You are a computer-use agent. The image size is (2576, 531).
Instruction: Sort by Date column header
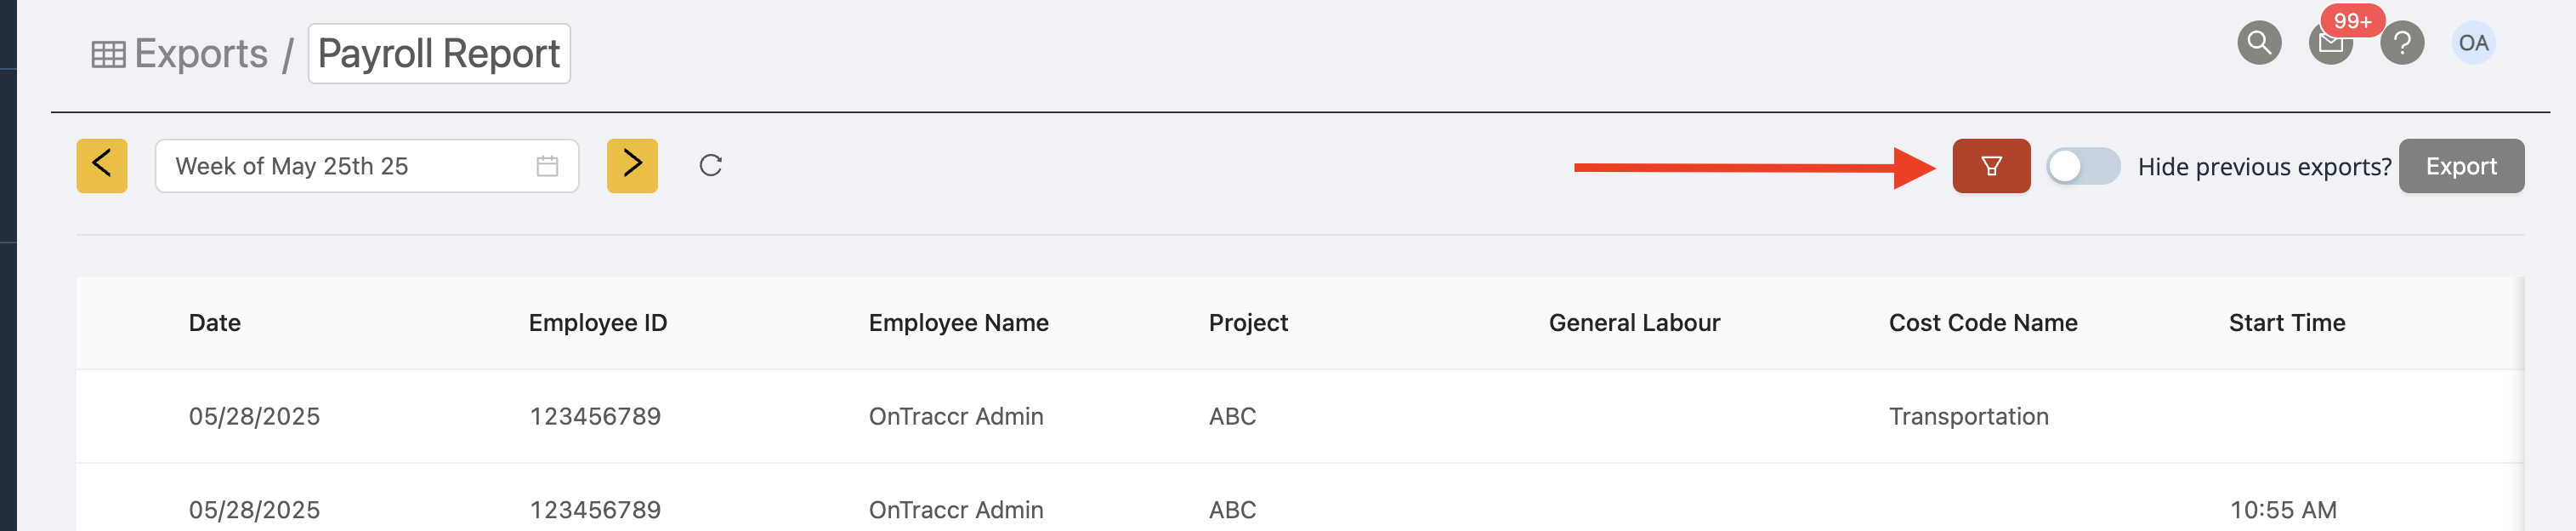[215, 323]
